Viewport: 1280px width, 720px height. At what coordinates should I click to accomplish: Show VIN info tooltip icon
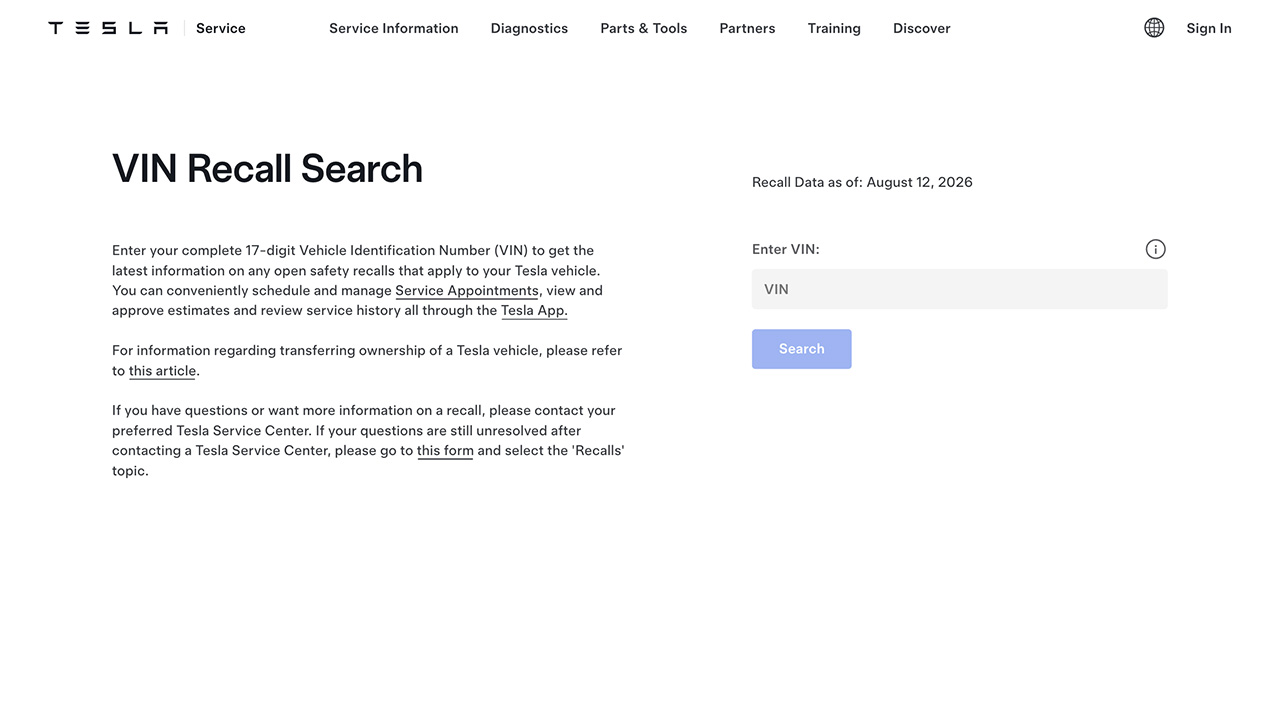[x=1155, y=249]
